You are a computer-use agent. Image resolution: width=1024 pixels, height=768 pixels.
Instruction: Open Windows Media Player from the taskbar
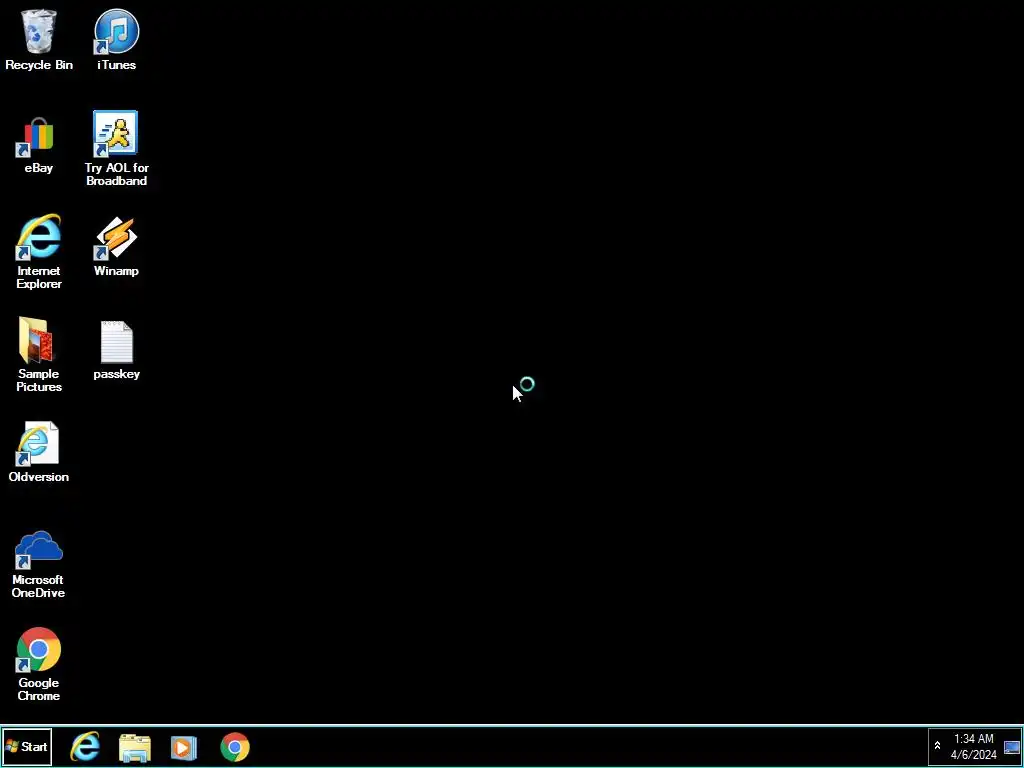tap(184, 747)
